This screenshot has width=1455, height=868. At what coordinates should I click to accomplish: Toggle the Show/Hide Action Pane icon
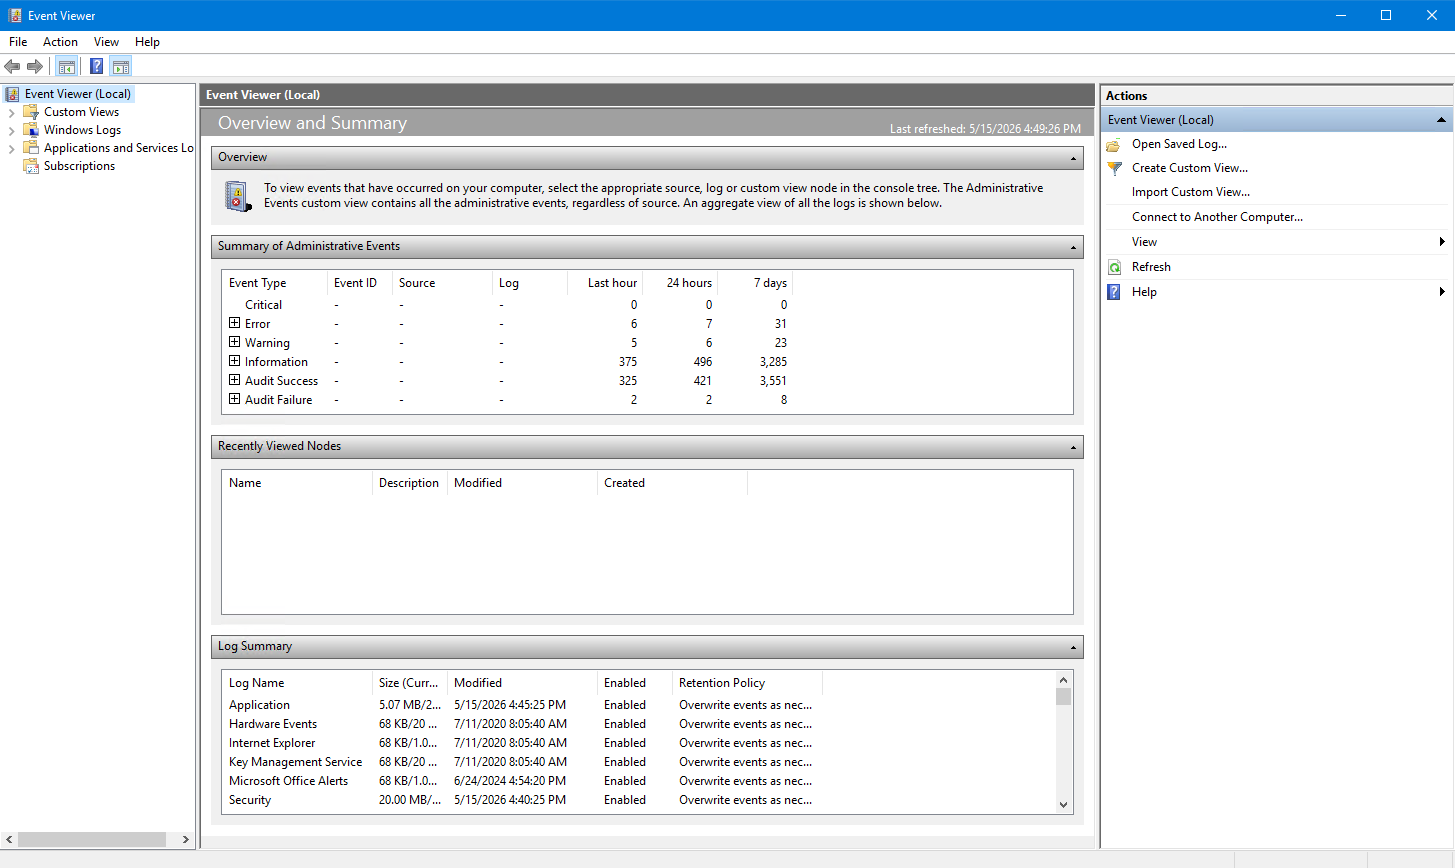point(121,67)
